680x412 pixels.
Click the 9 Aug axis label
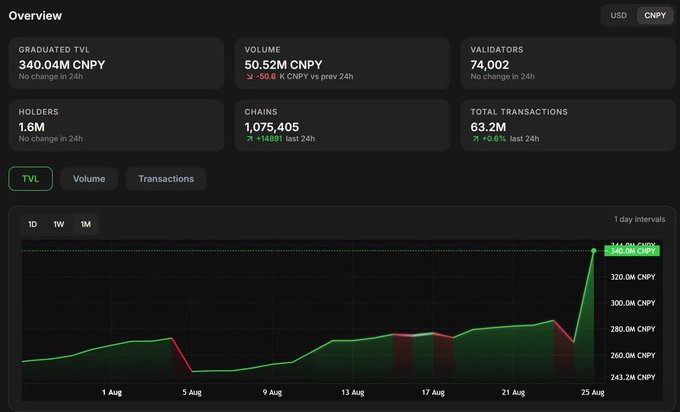pyautogui.click(x=272, y=392)
